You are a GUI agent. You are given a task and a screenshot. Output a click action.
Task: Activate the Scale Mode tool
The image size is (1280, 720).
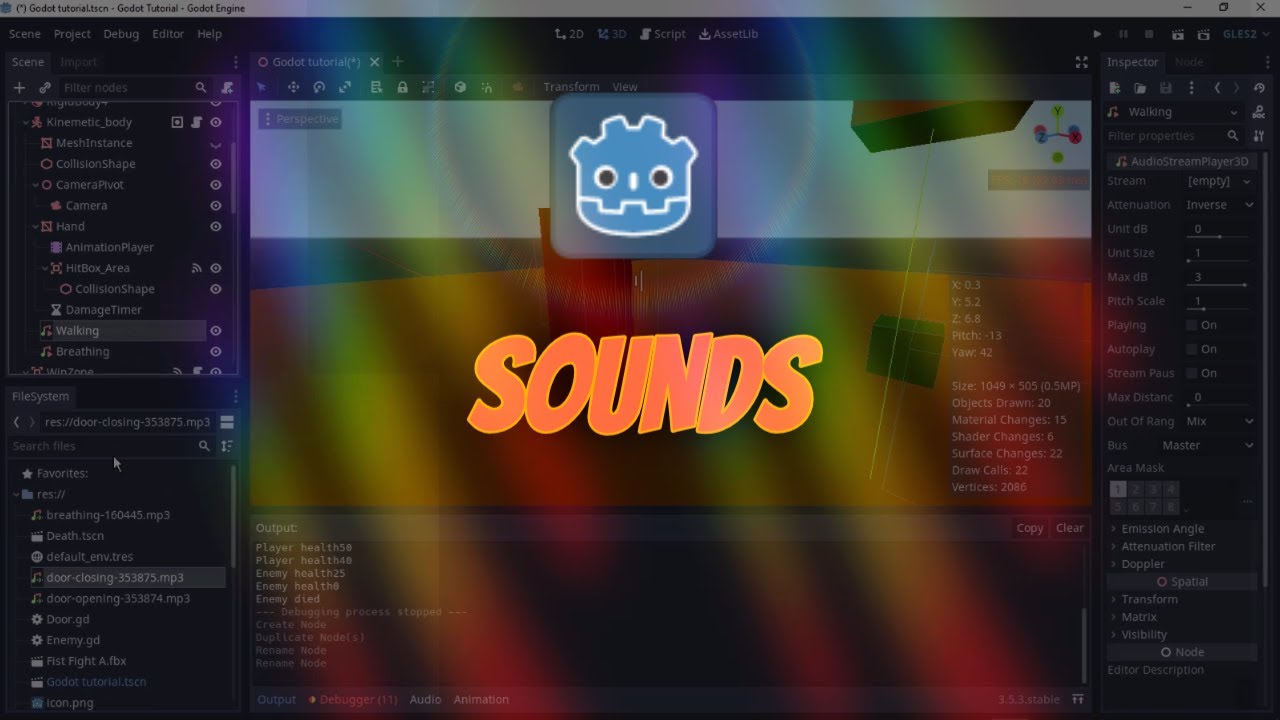pyautogui.click(x=345, y=87)
